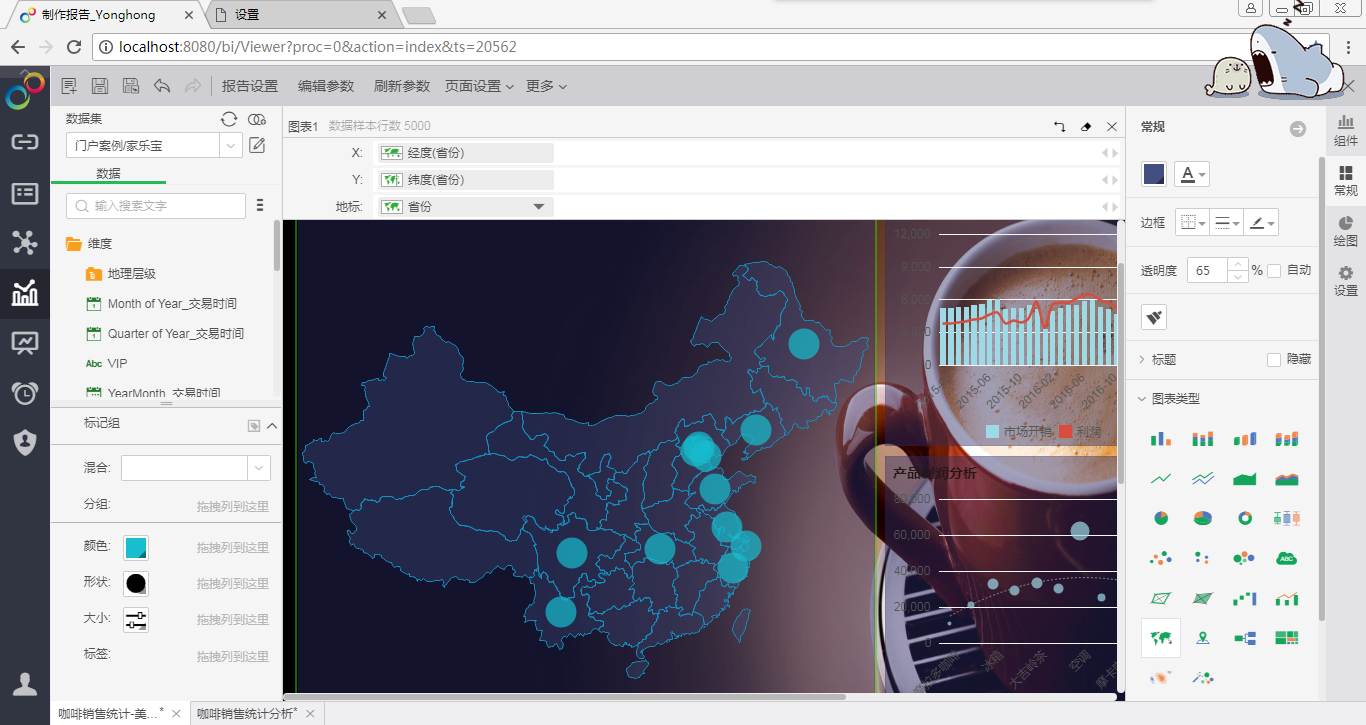The width and height of the screenshot is (1366, 725).
Task: Select the pie chart type icon
Action: pos(1161,518)
